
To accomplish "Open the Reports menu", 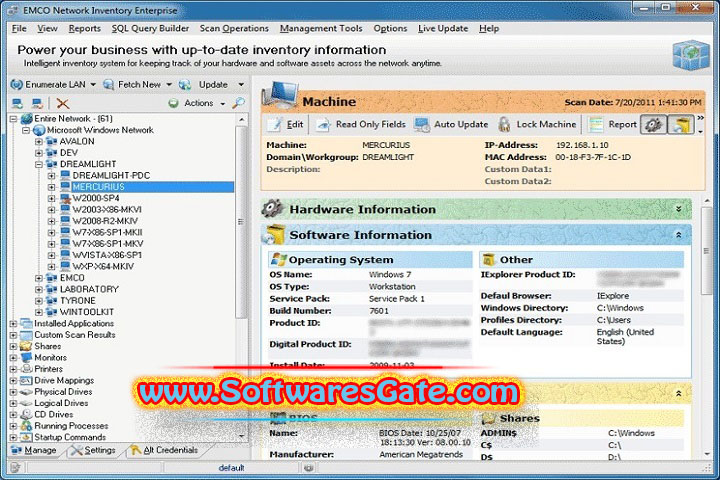I will tap(84, 28).
